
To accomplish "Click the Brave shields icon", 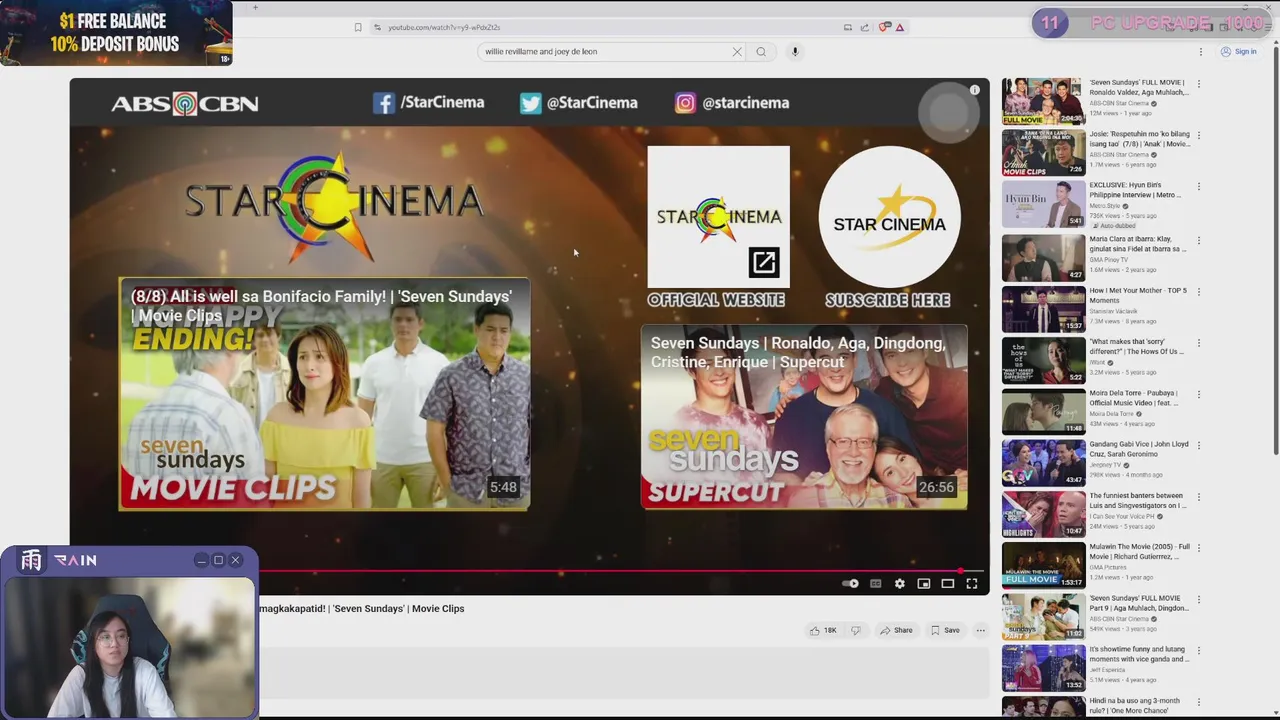I will [x=884, y=27].
